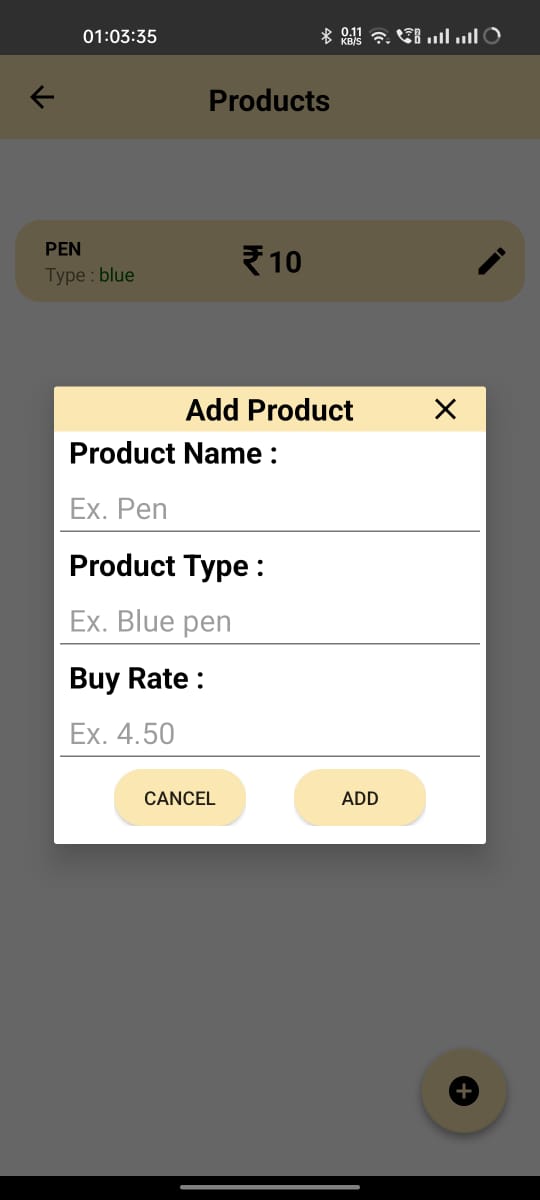Tap the Bluetooth status bar icon
Viewport: 540px width, 1200px height.
coord(325,36)
